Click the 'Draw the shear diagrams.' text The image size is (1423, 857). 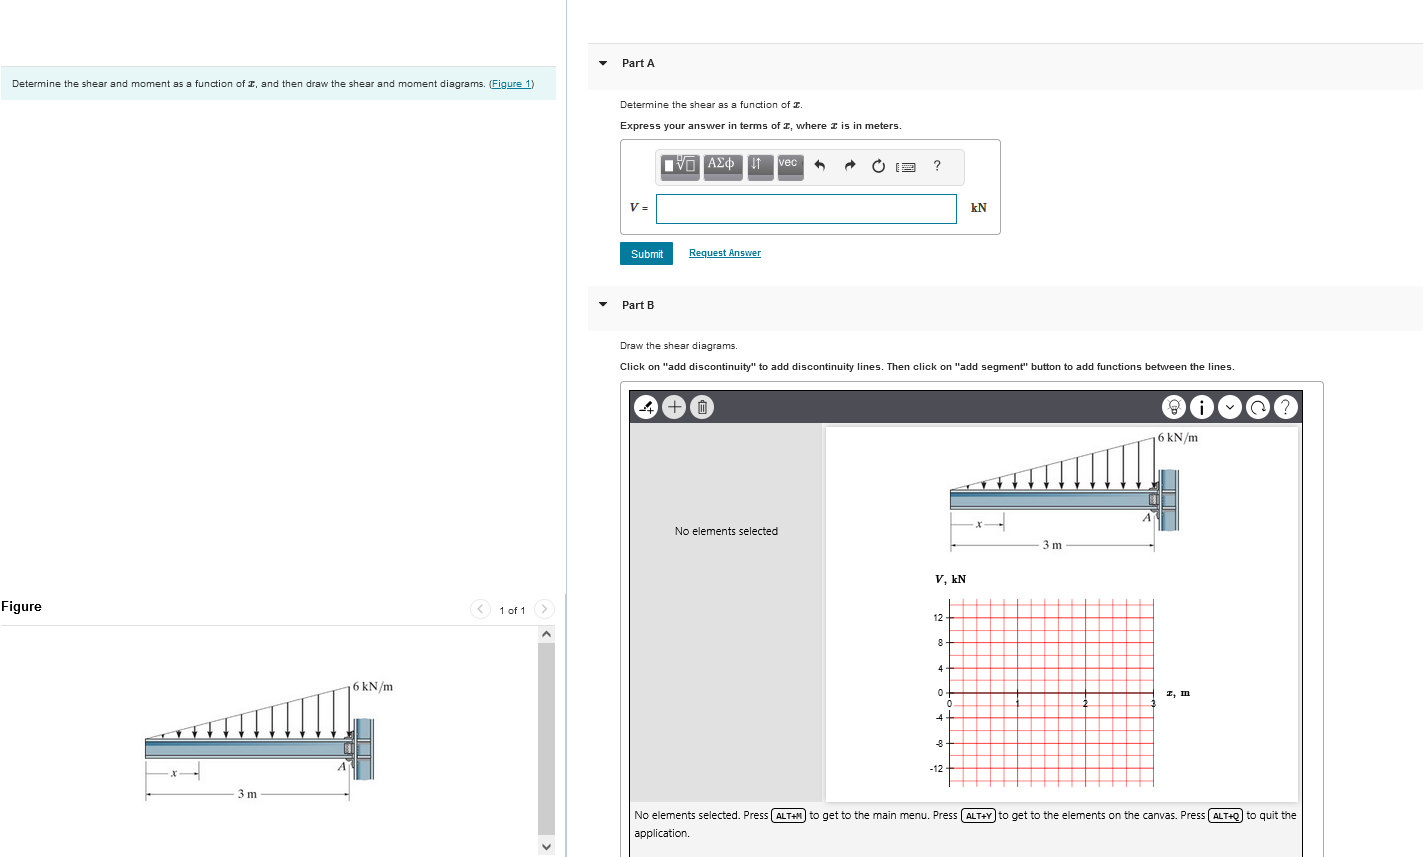(679, 346)
